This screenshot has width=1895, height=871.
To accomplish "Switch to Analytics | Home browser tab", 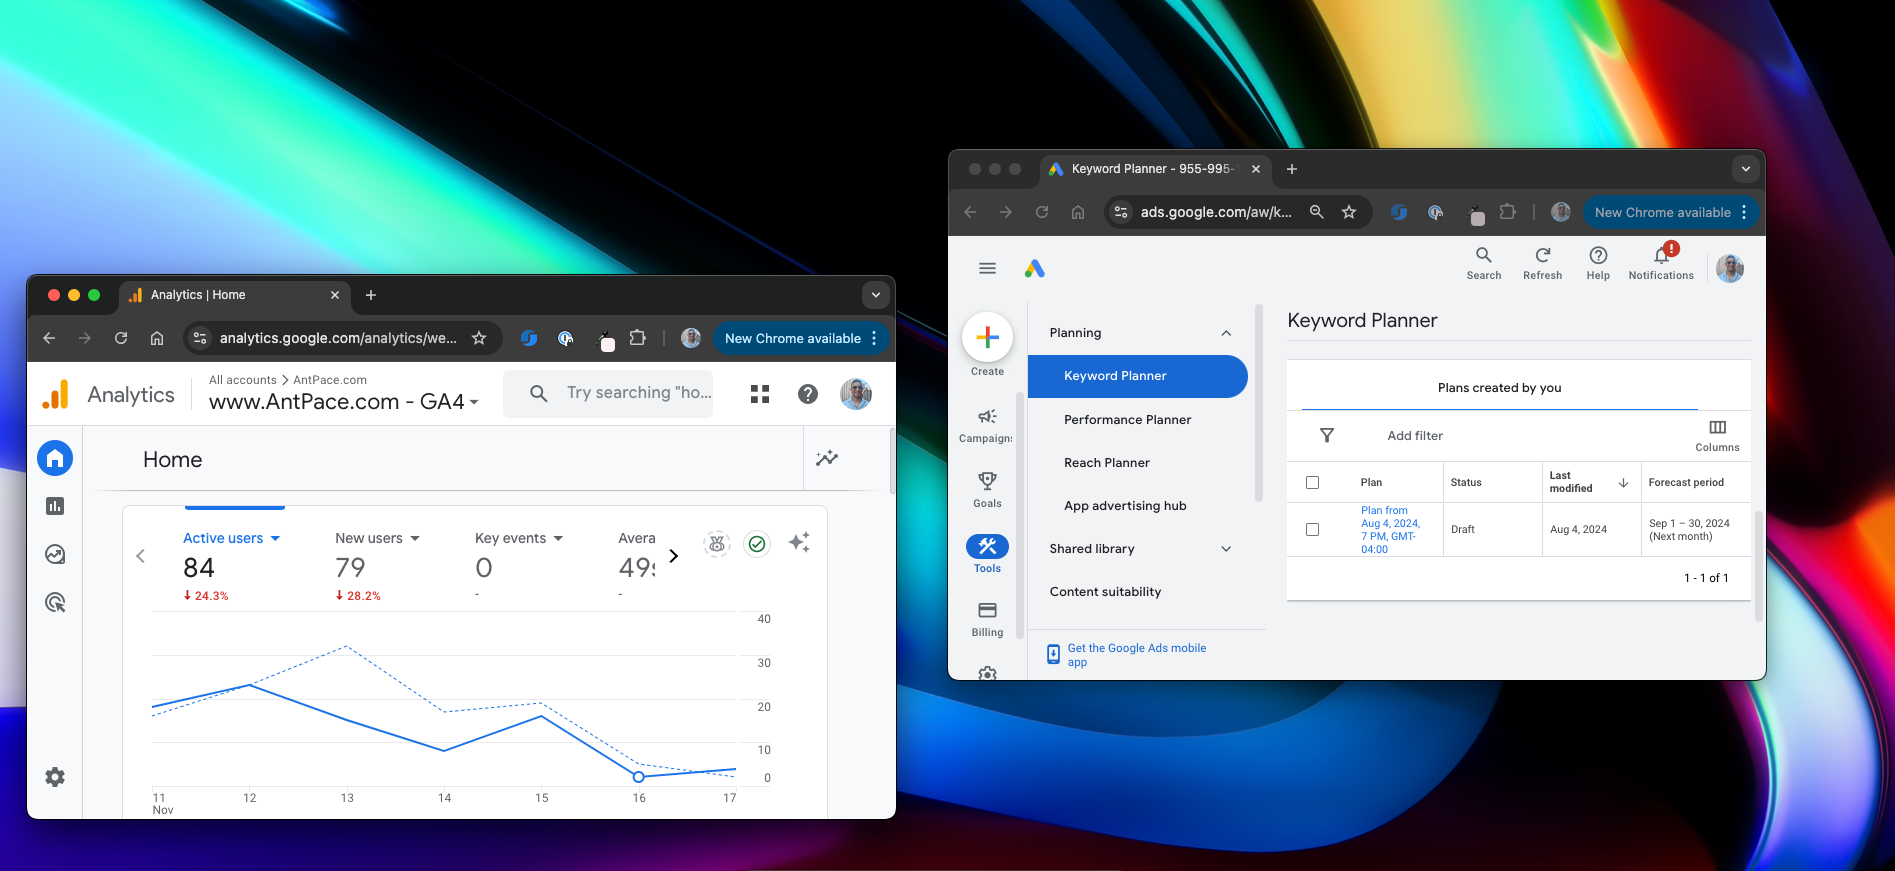I will click(234, 295).
